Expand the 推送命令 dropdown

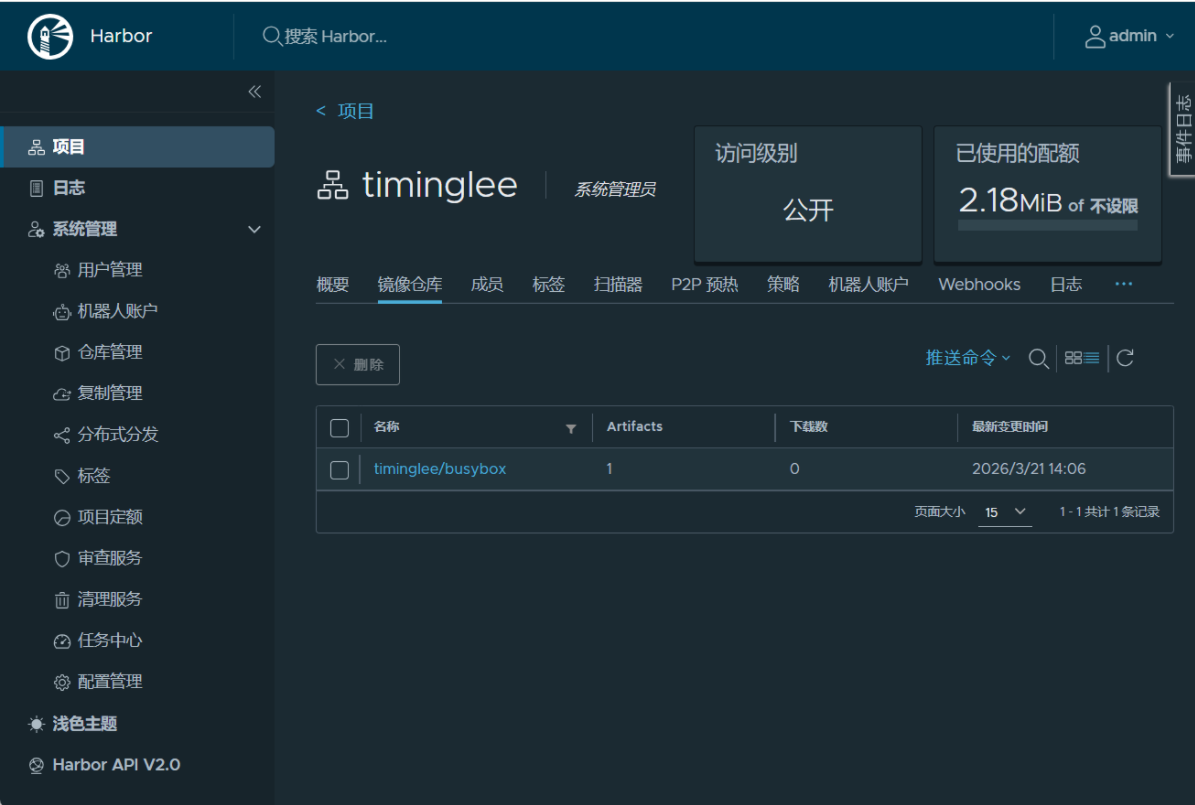click(968, 358)
